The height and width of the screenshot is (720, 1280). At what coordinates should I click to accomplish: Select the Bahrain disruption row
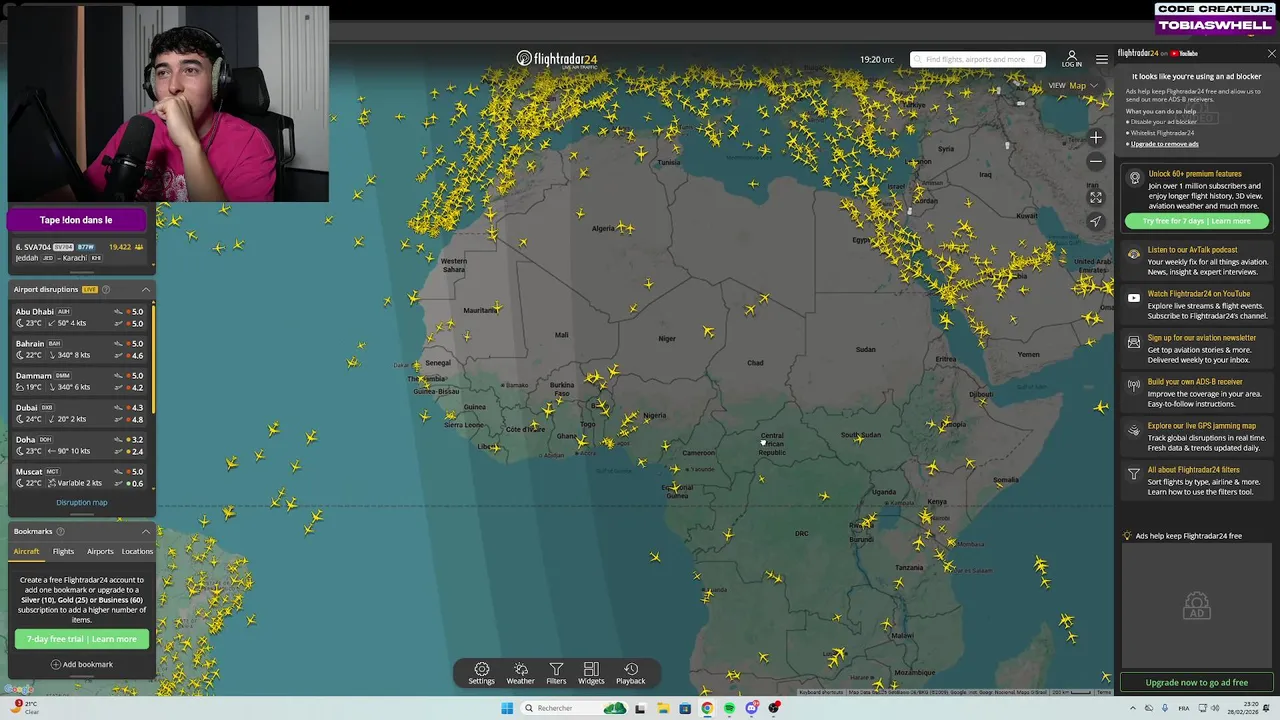pos(79,350)
